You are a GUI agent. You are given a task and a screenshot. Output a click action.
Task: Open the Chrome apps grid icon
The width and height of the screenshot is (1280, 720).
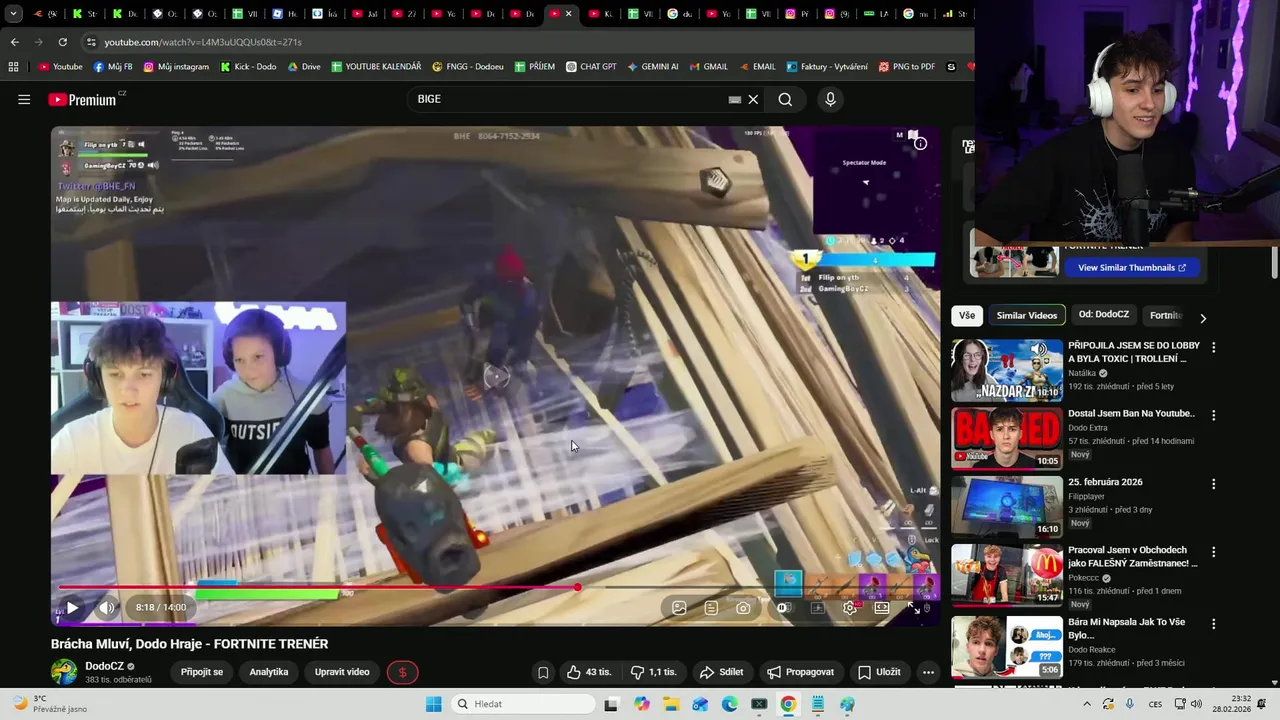[13, 67]
